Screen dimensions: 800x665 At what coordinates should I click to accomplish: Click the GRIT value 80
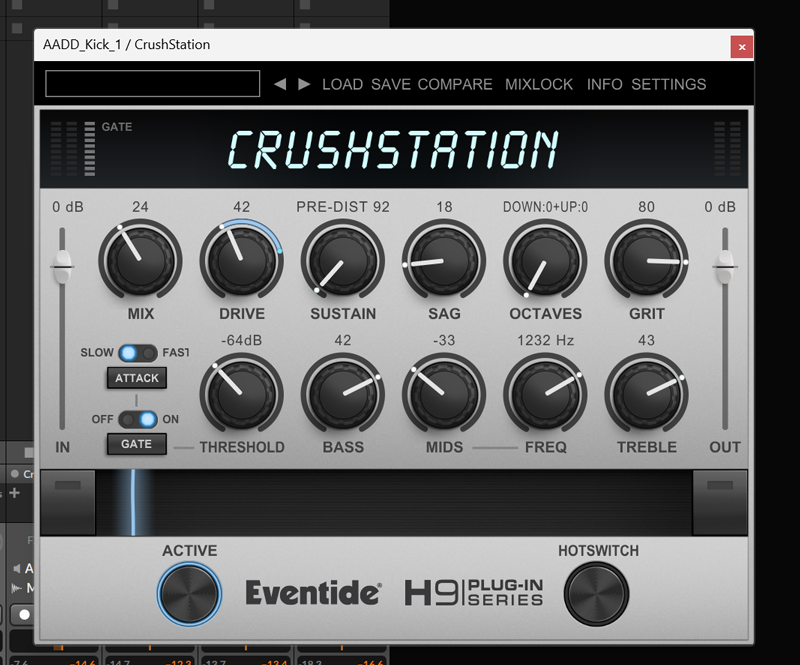(x=646, y=207)
